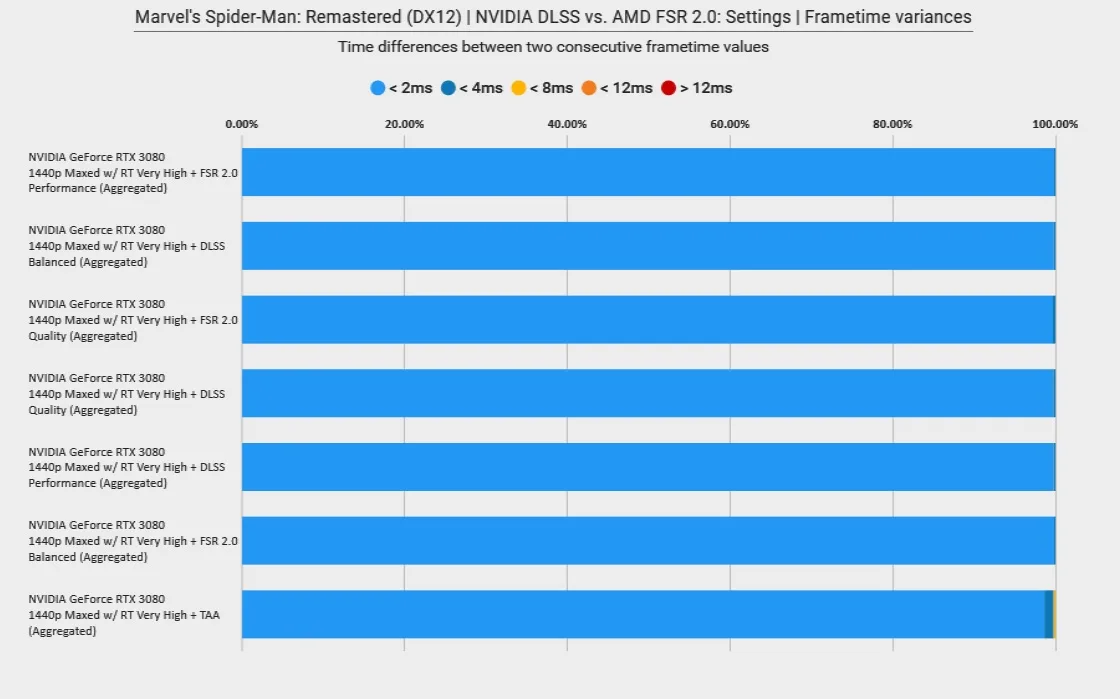This screenshot has height=699, width=1120.
Task: Click the chart title Marvel's Spider-Man: Remastered
Action: pyautogui.click(x=553, y=16)
